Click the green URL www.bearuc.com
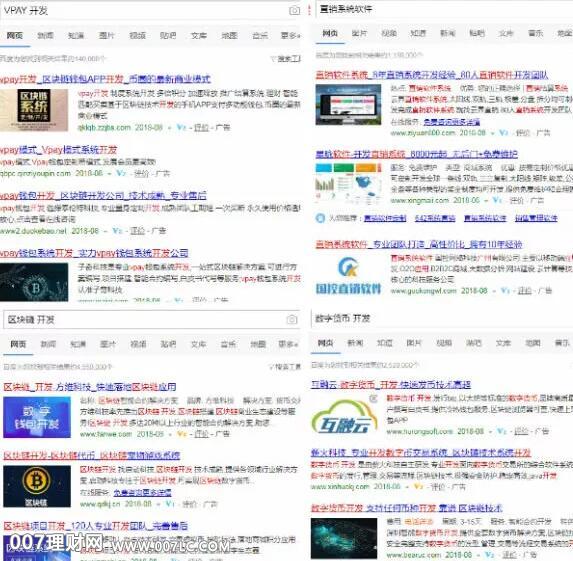573x561 pixels. [x=413, y=555]
